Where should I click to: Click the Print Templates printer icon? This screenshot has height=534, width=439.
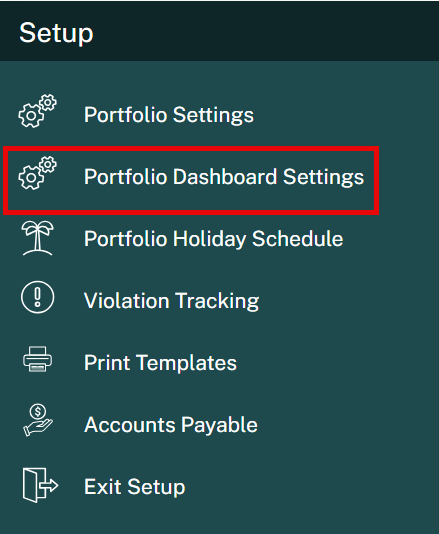click(37, 359)
